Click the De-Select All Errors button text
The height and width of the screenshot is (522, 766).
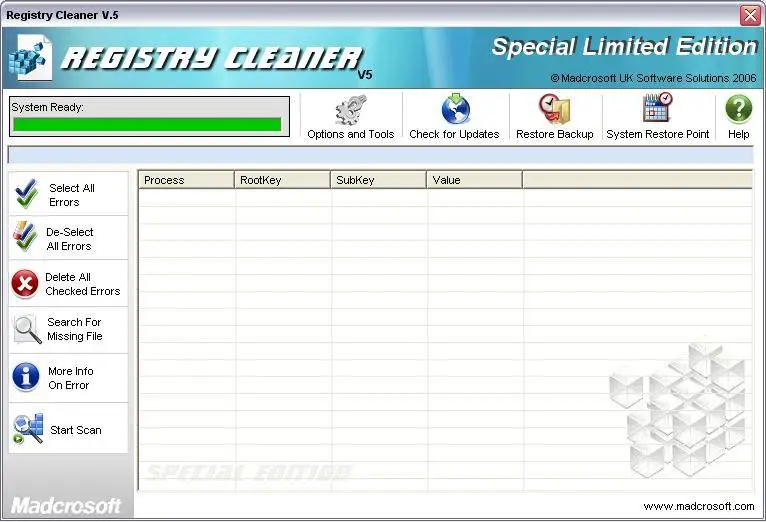coord(69,239)
